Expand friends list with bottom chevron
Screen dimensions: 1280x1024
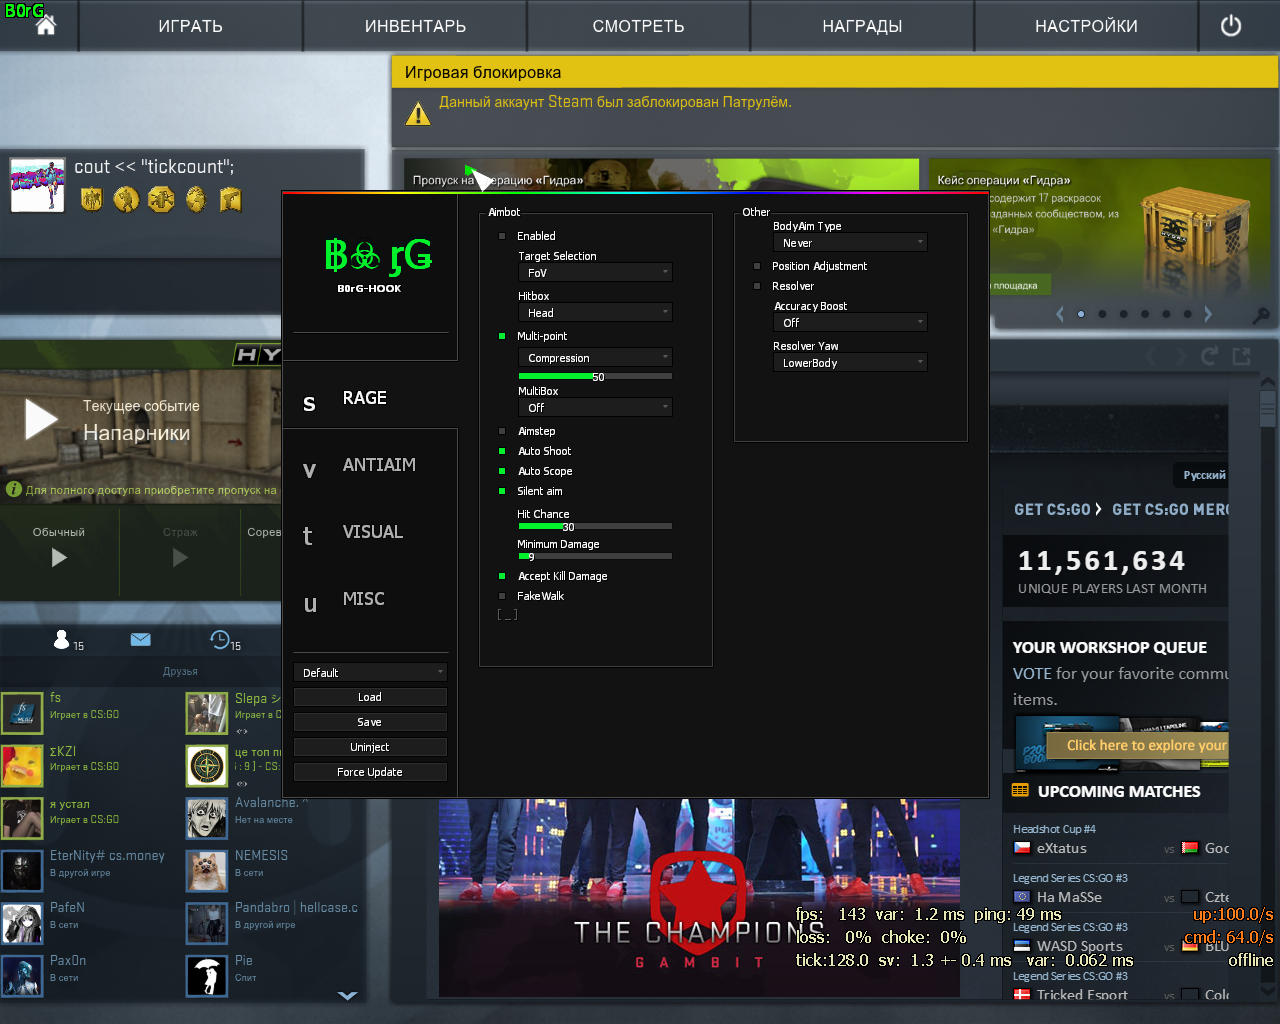click(347, 995)
